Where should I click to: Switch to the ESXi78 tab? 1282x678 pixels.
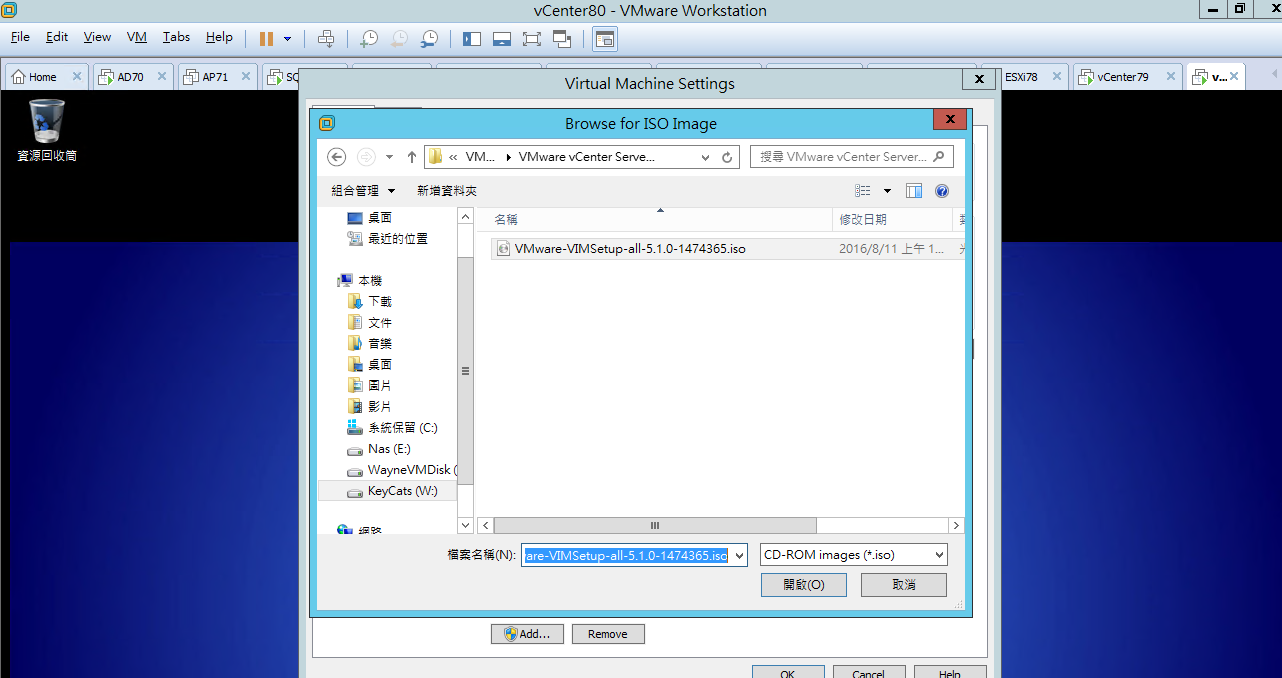1021,77
